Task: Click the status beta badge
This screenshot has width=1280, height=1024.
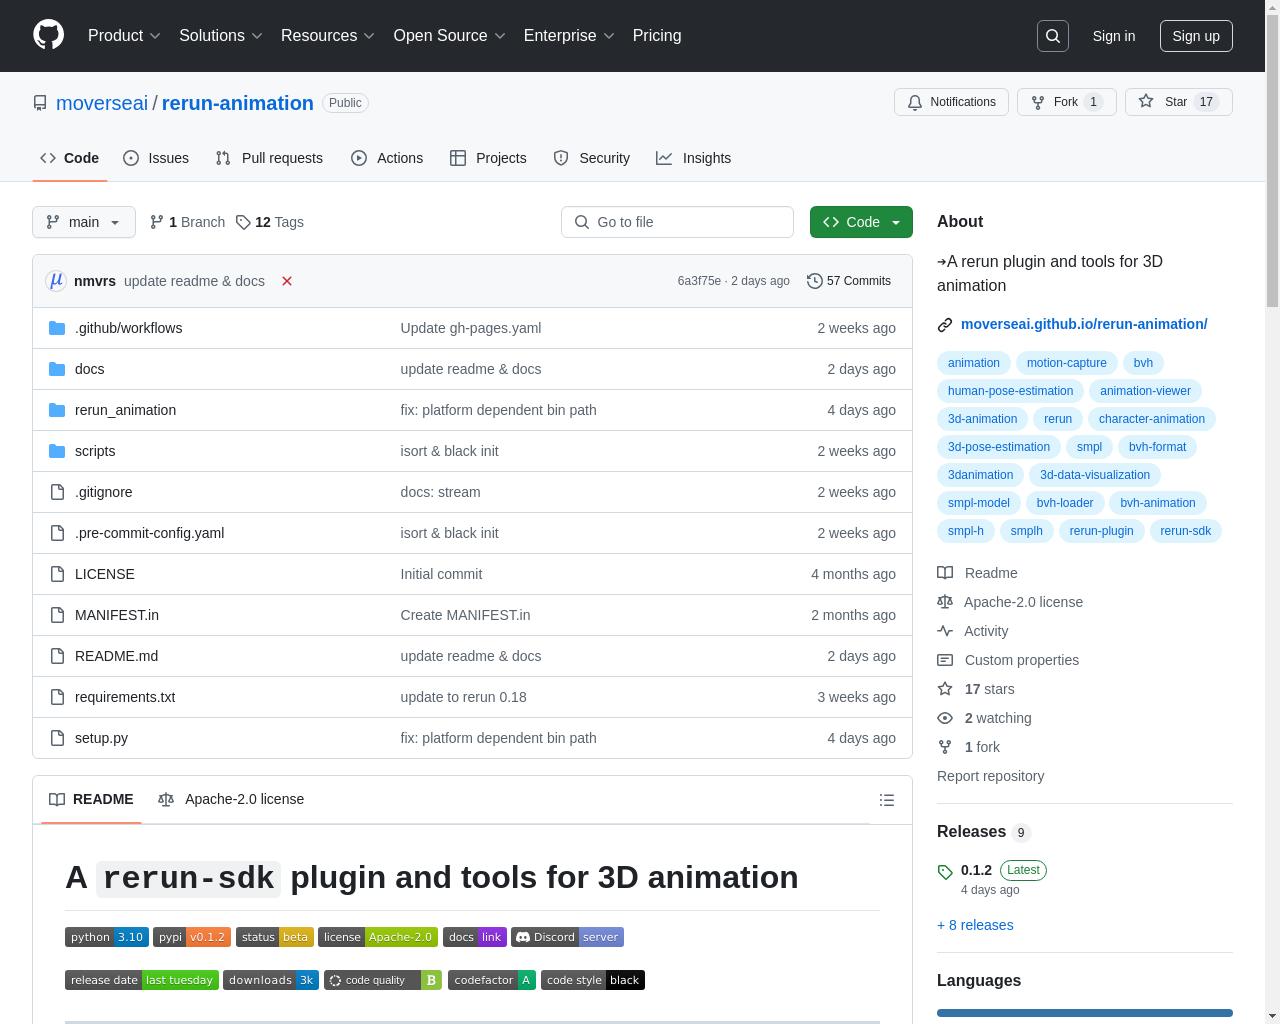Action: coord(275,937)
